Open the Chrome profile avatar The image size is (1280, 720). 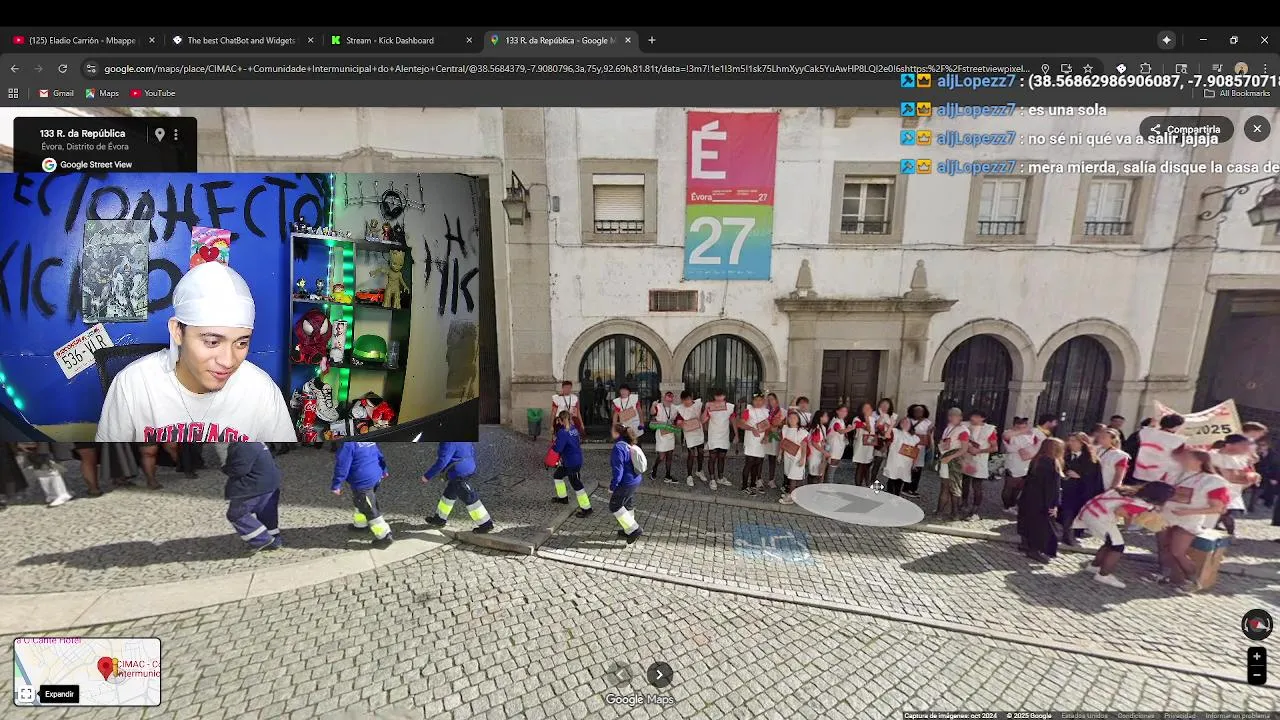click(1241, 69)
